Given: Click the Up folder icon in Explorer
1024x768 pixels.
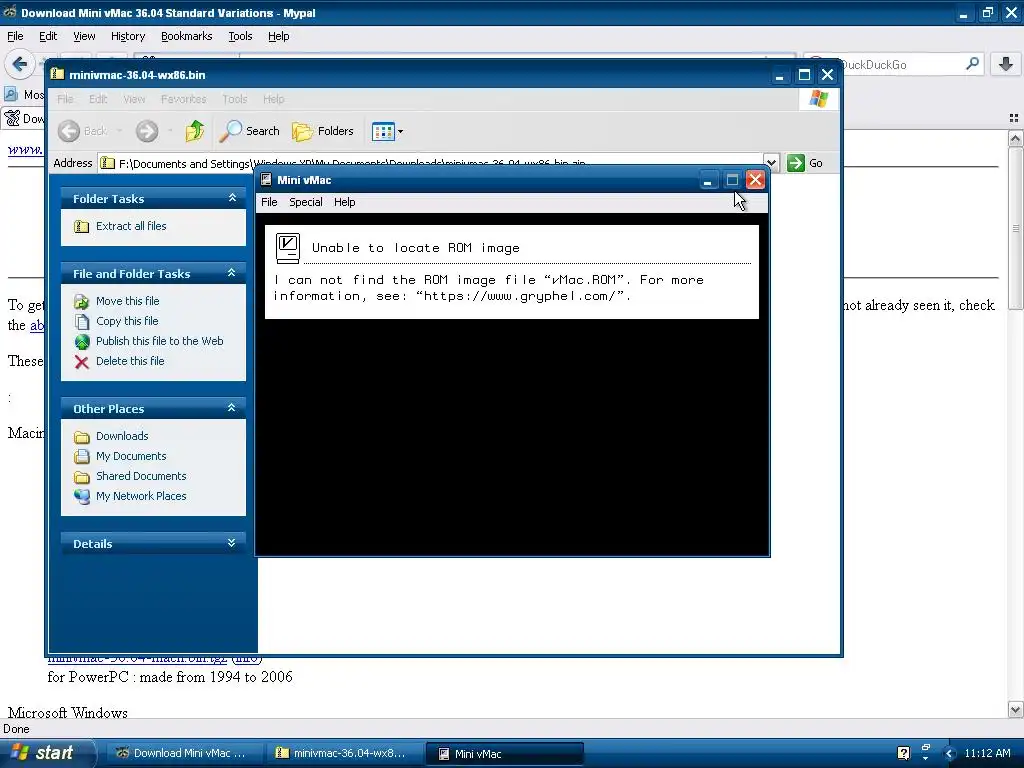Looking at the screenshot, I should pyautogui.click(x=195, y=131).
